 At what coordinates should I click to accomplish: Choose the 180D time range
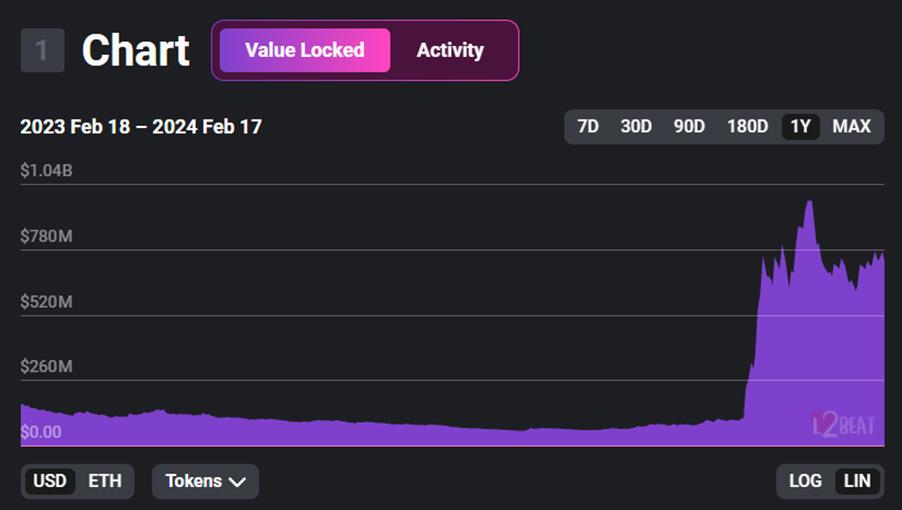coord(747,126)
